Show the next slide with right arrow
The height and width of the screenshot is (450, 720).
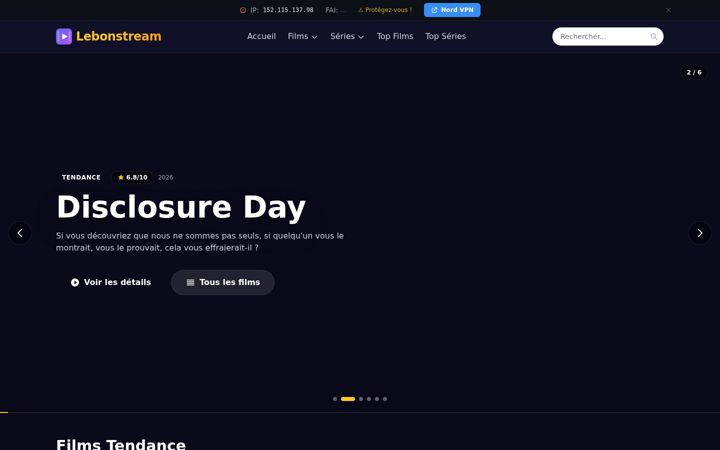click(x=700, y=233)
